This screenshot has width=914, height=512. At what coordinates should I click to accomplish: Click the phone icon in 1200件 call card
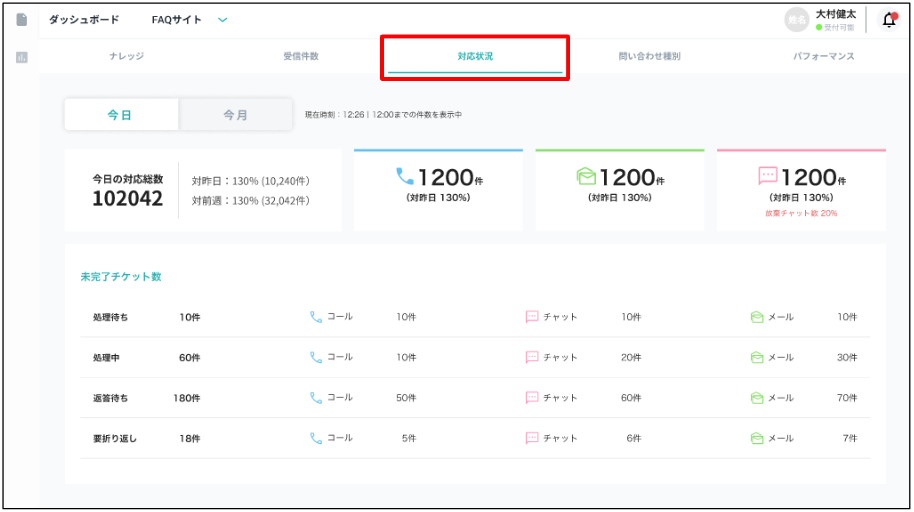coord(405,177)
